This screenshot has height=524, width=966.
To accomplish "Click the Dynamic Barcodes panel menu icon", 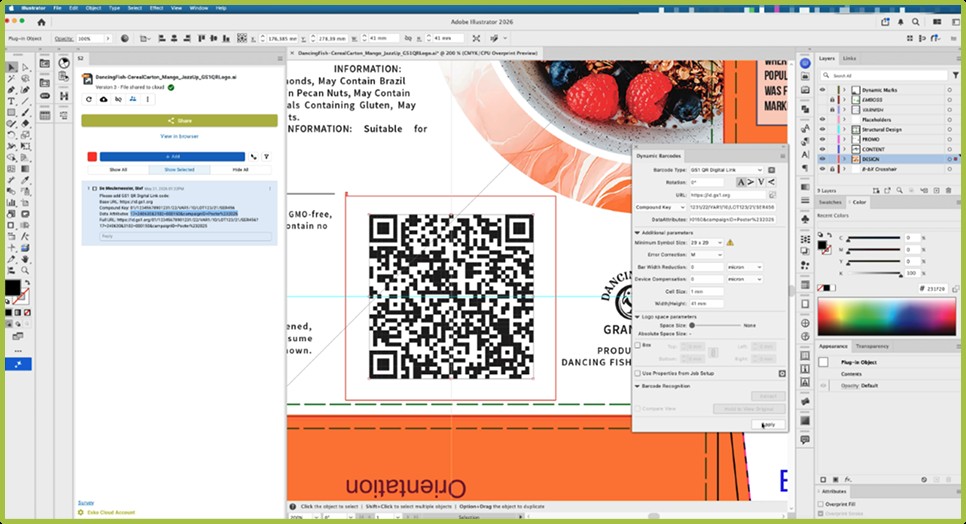I will (782, 156).
